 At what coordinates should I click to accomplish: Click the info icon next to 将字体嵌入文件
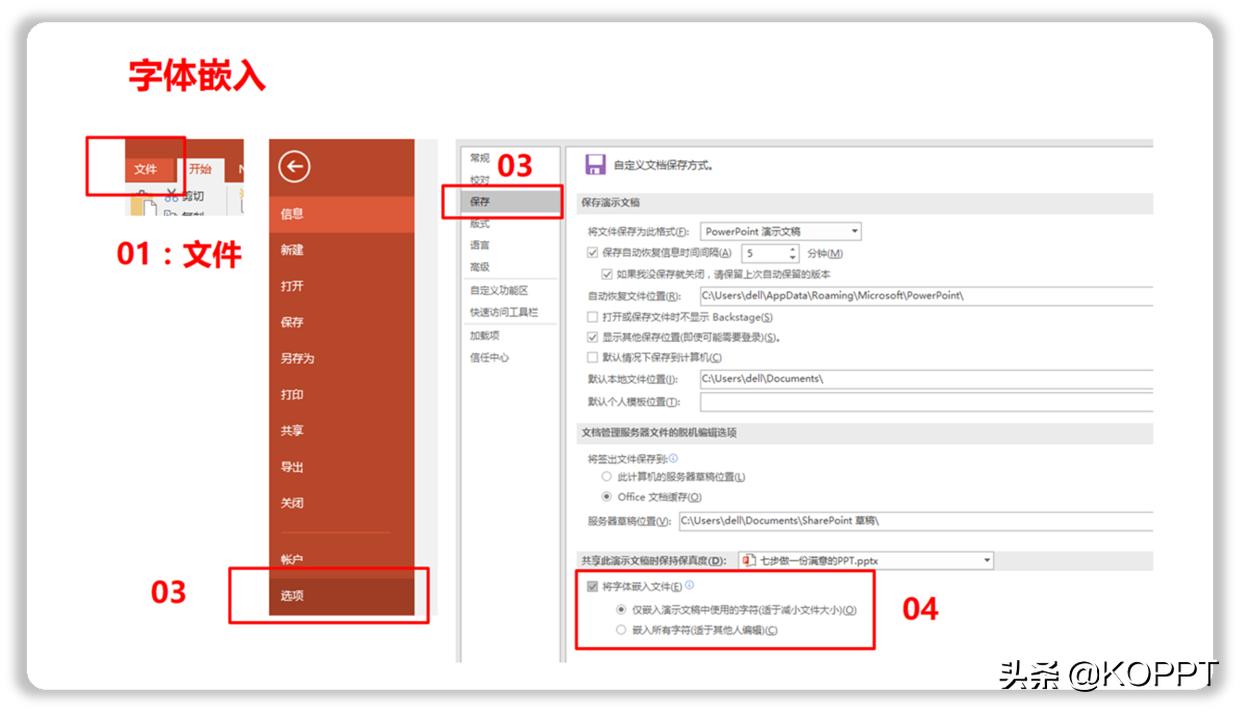point(690,585)
